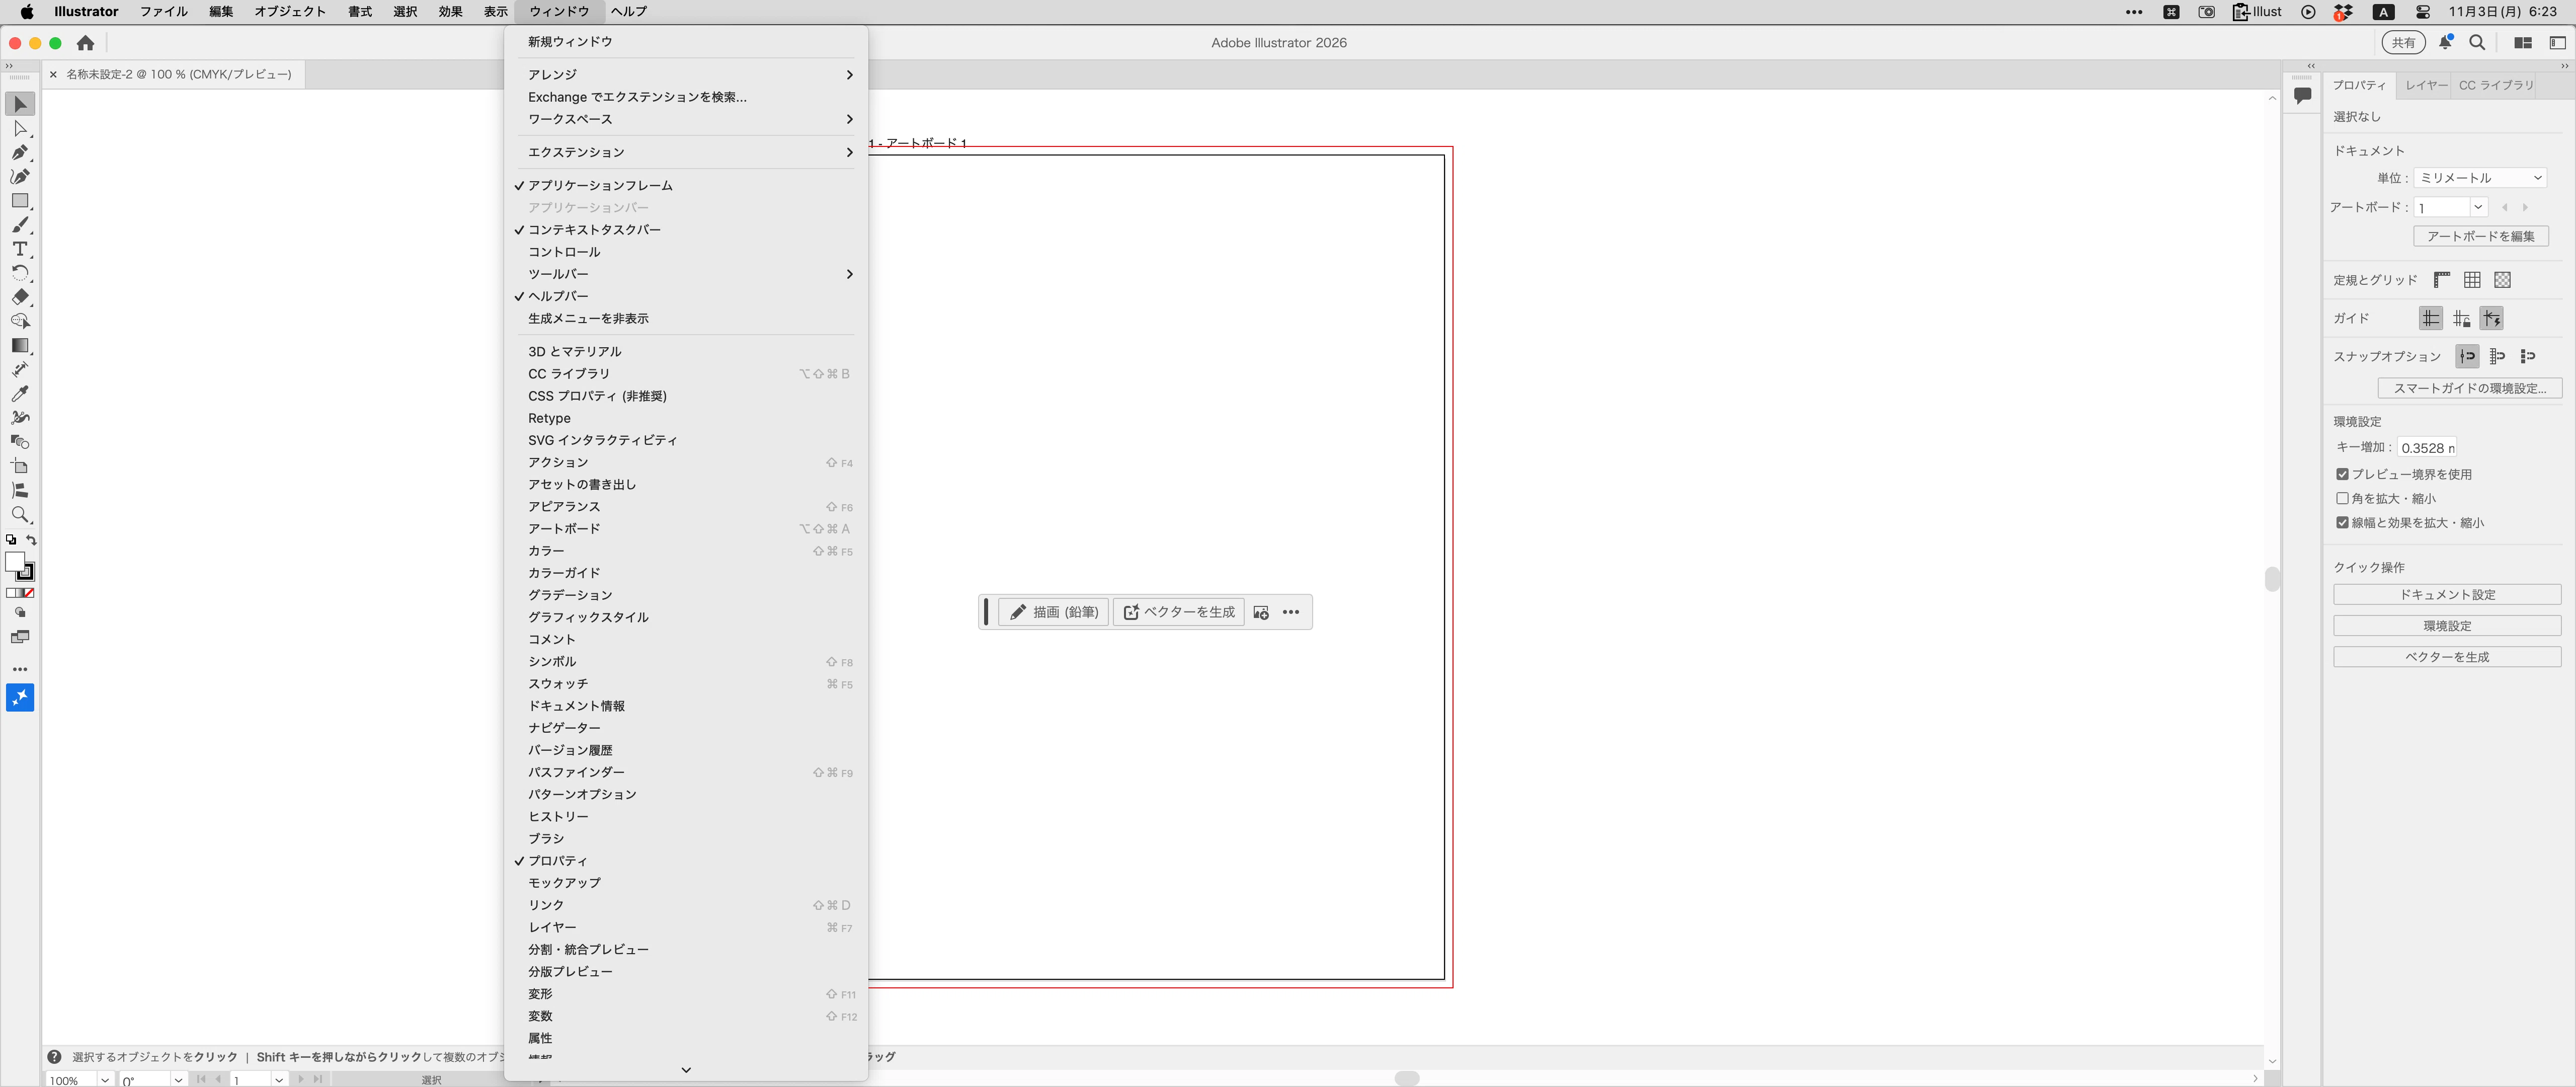The height and width of the screenshot is (1087, 2576).
Task: Select the Gradient tool
Action: click(x=20, y=345)
